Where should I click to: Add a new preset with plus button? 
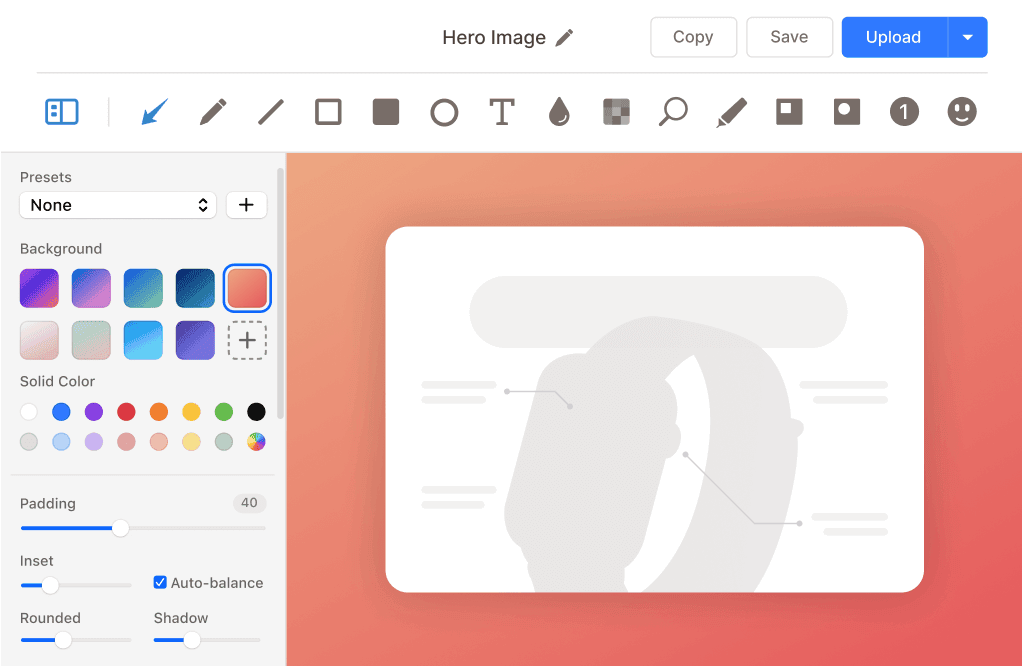(246, 205)
